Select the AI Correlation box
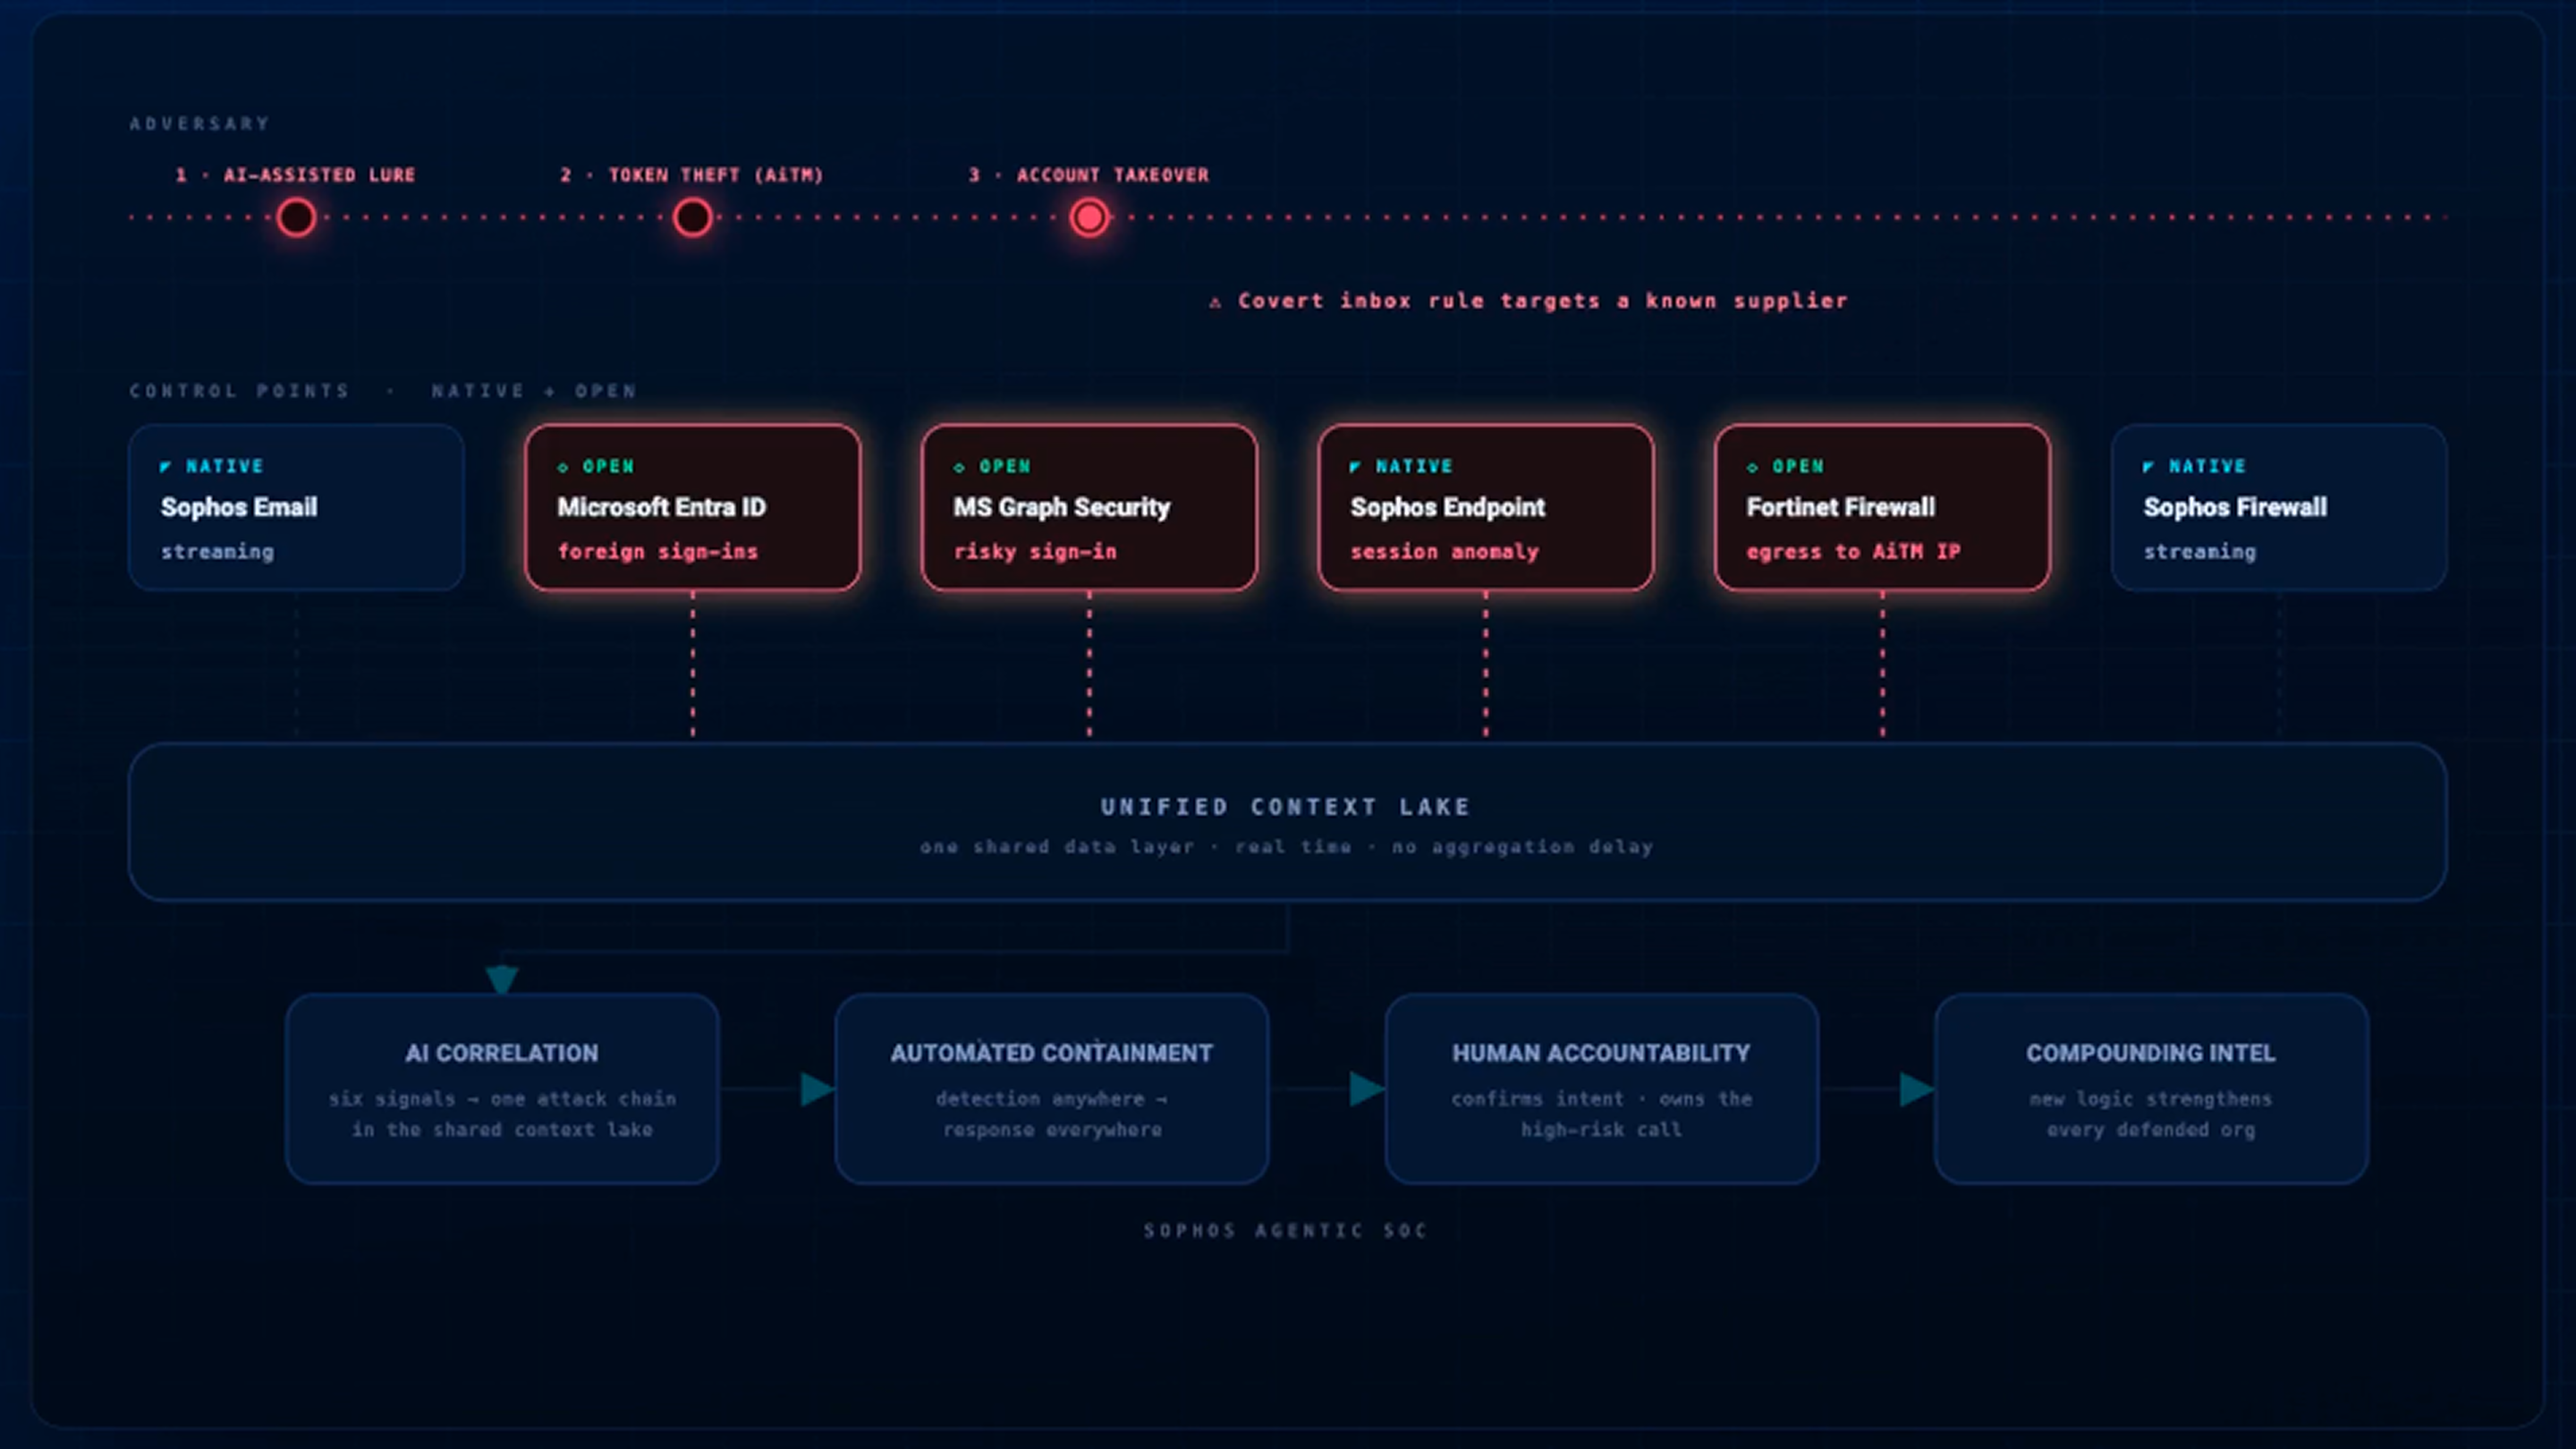The height and width of the screenshot is (1449, 2576). [502, 1089]
